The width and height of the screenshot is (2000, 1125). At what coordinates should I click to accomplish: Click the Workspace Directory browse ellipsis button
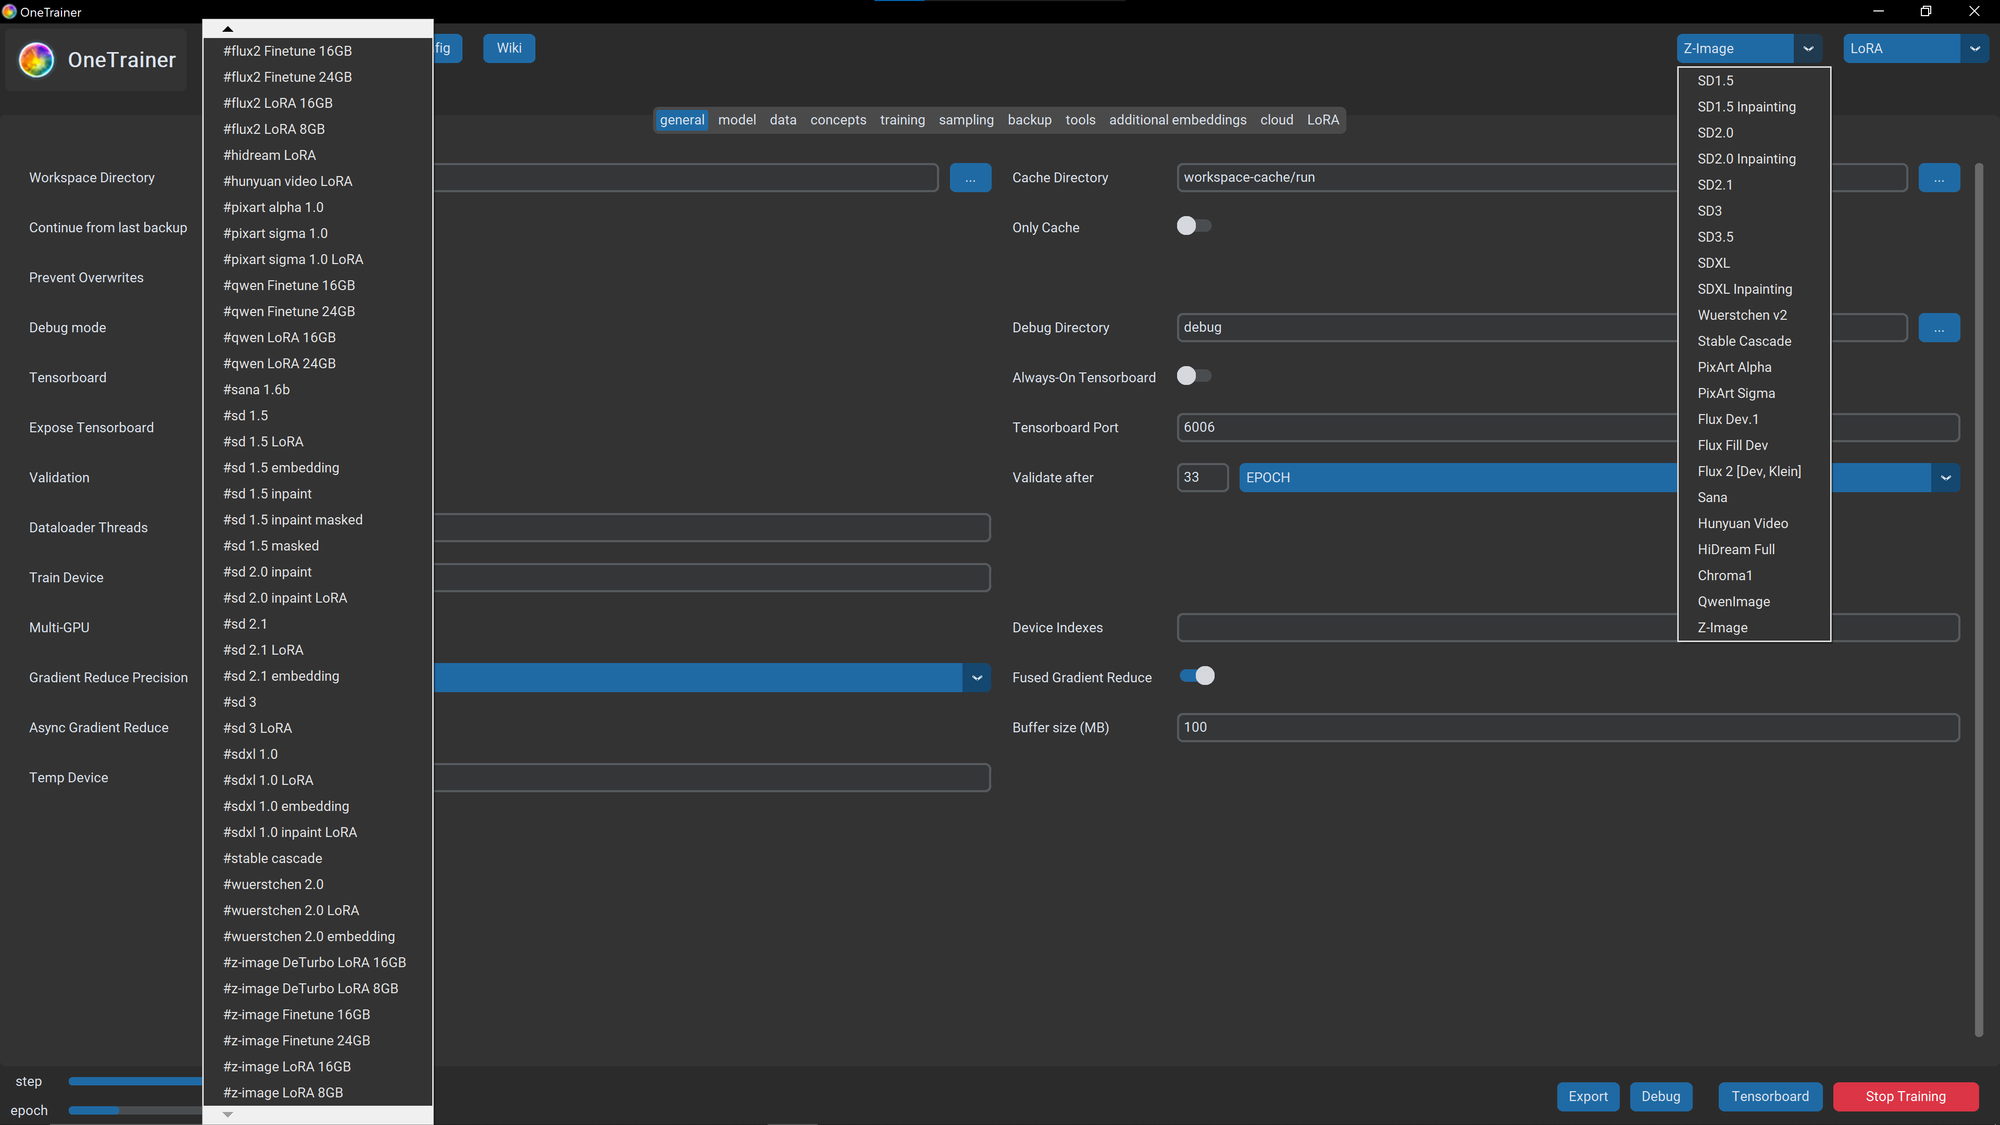click(x=970, y=178)
